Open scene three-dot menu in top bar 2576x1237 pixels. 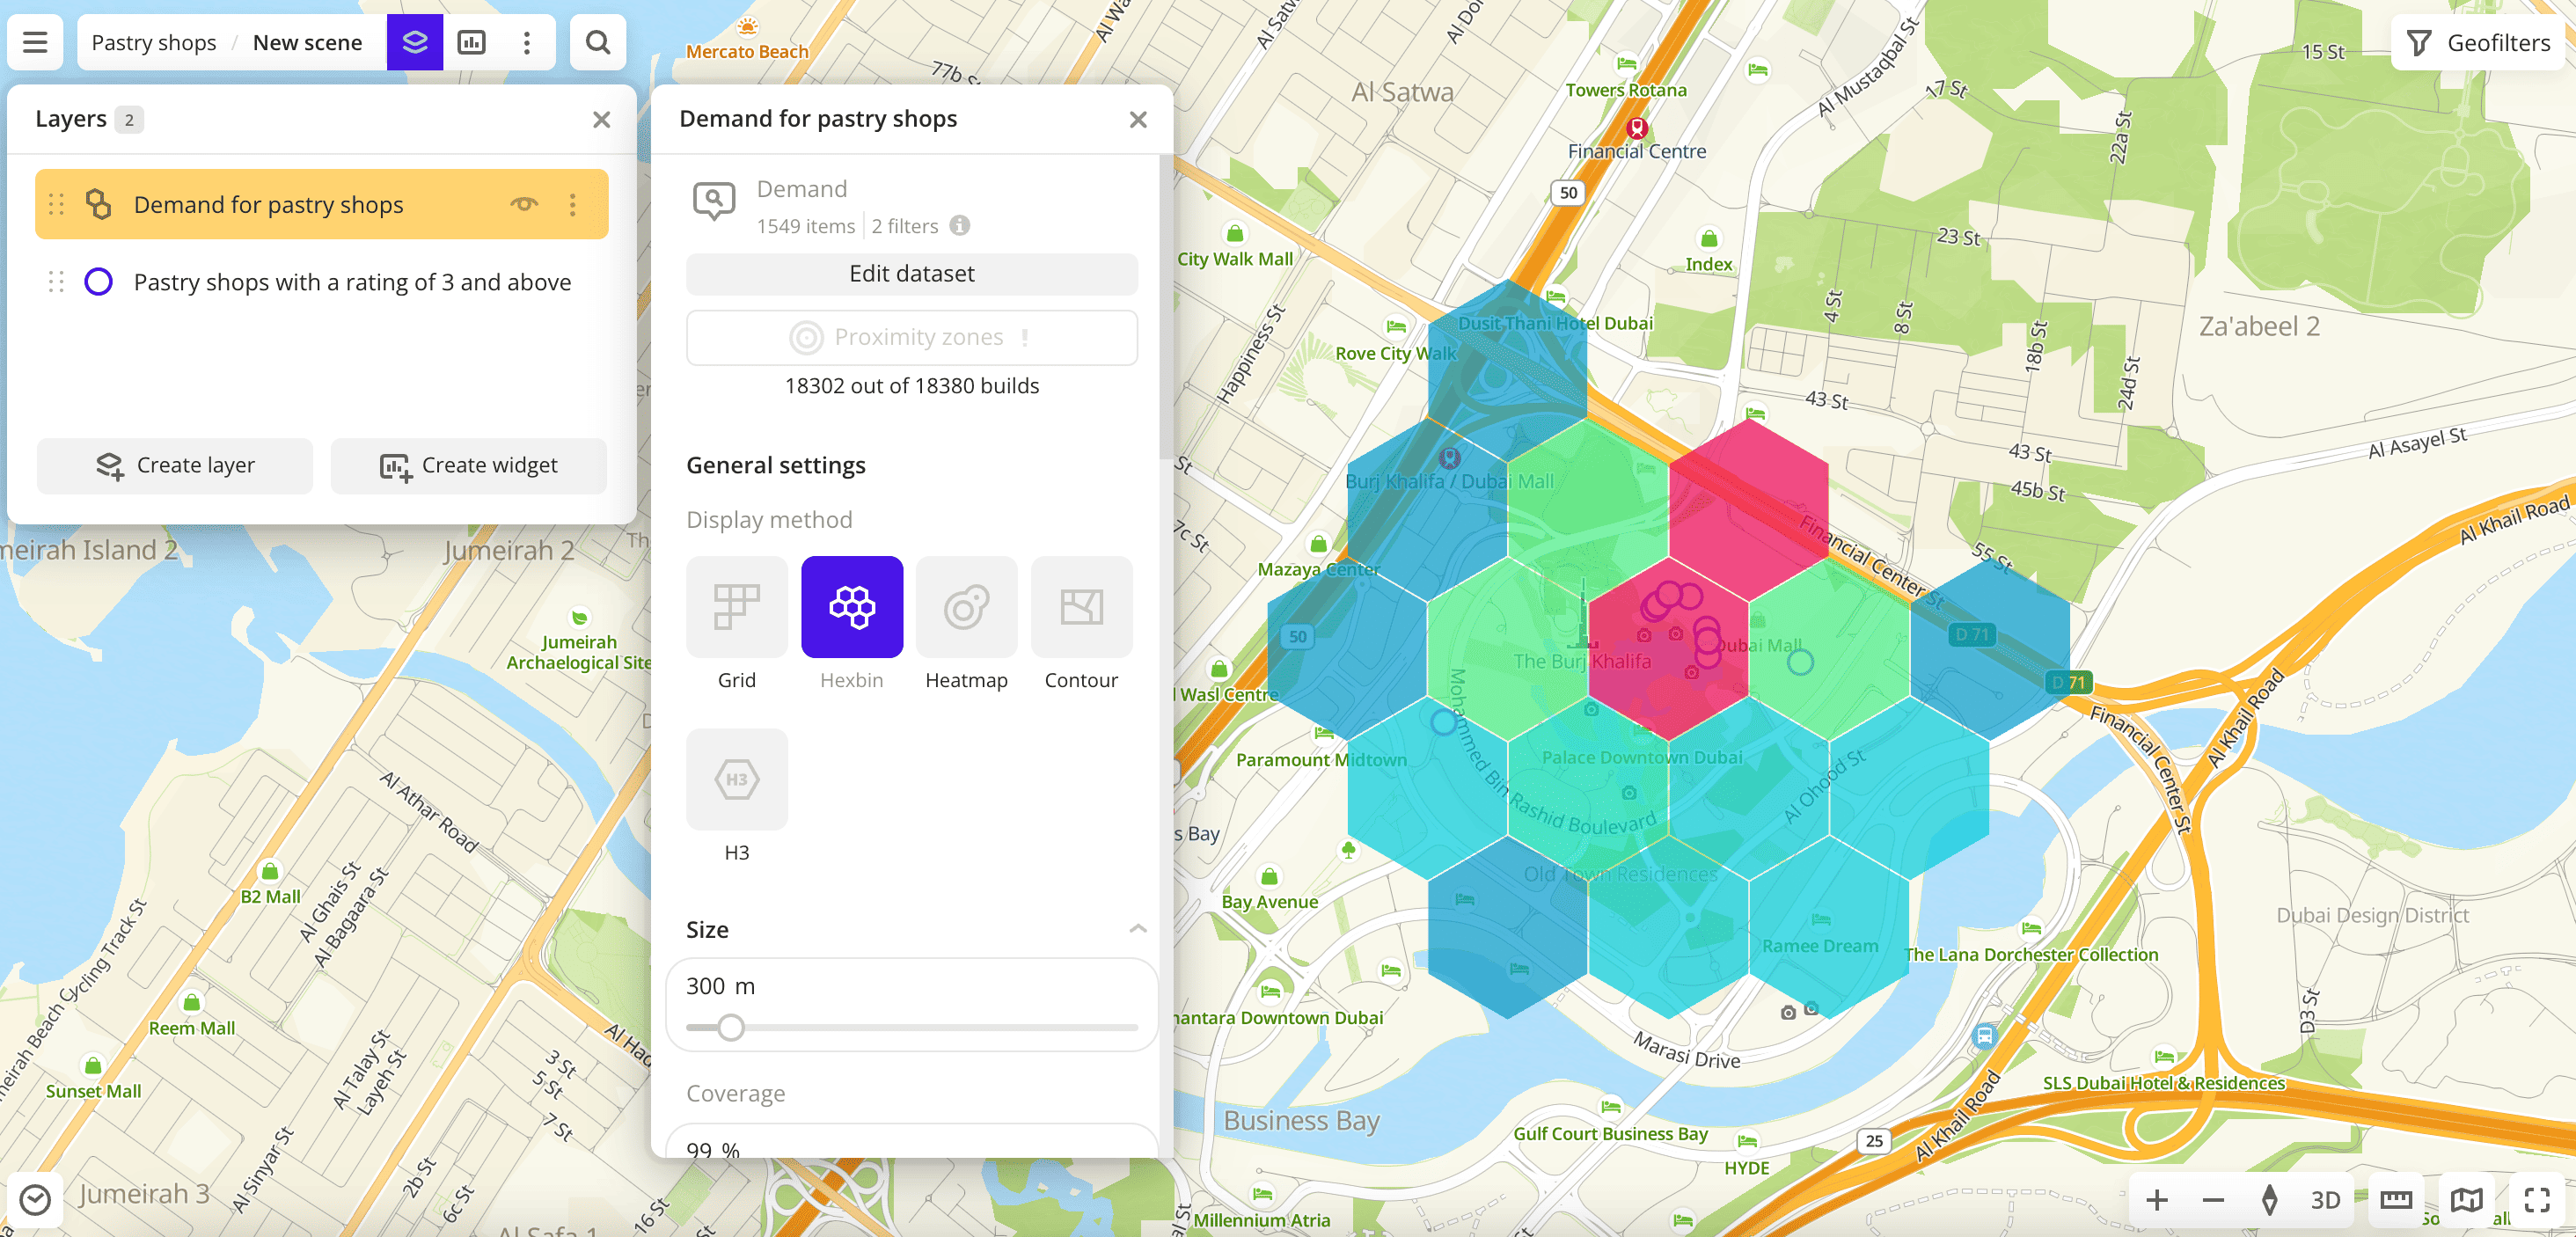click(527, 42)
